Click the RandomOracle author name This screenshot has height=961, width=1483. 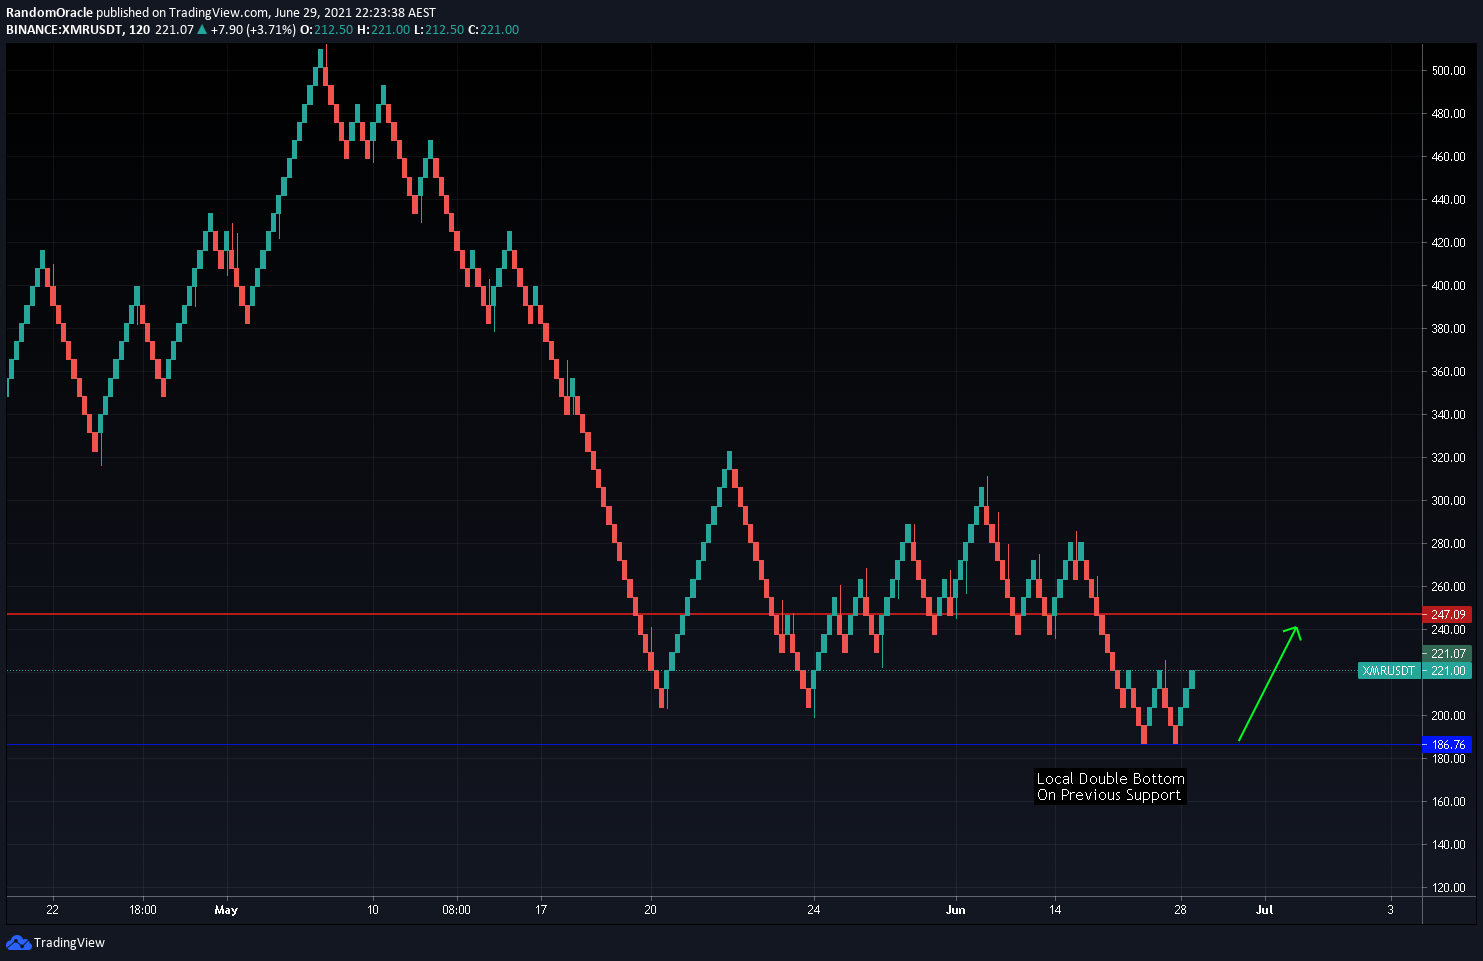[x=49, y=13]
